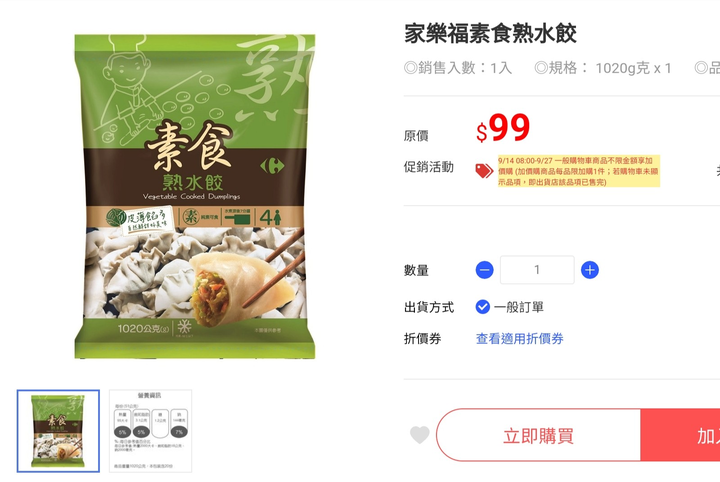
Task: Click the 折價券 label
Action: [422, 339]
